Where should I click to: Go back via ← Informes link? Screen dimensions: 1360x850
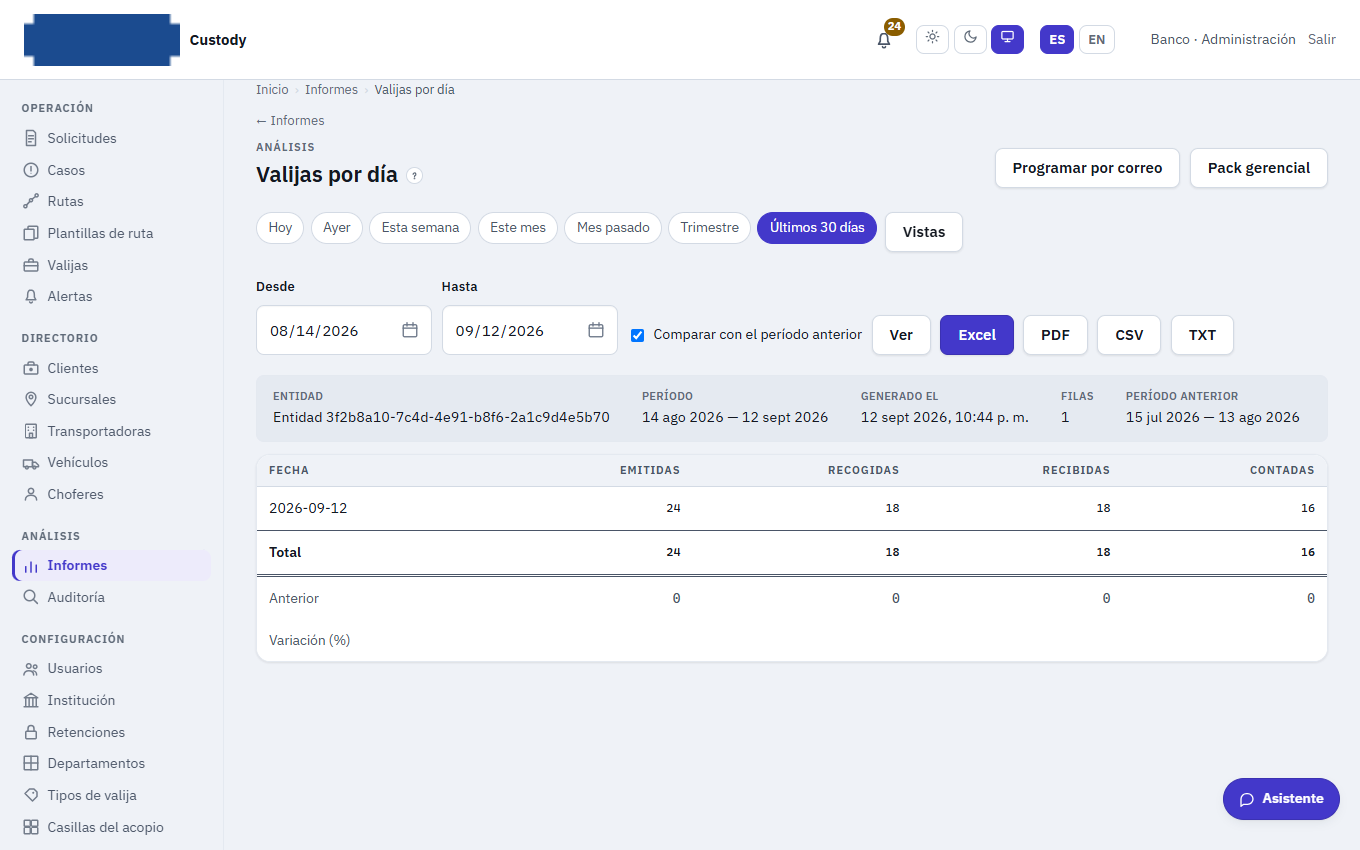pos(290,120)
